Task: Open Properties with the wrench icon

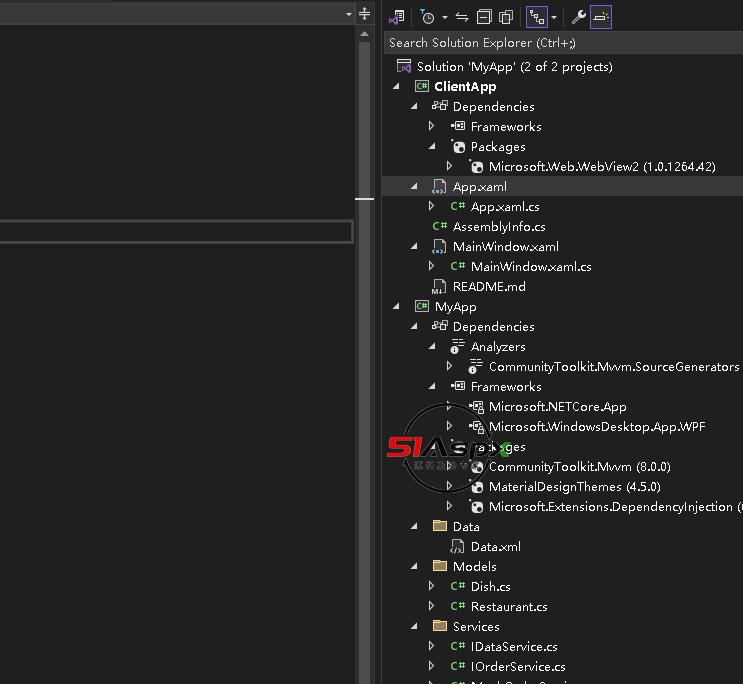Action: pos(578,18)
